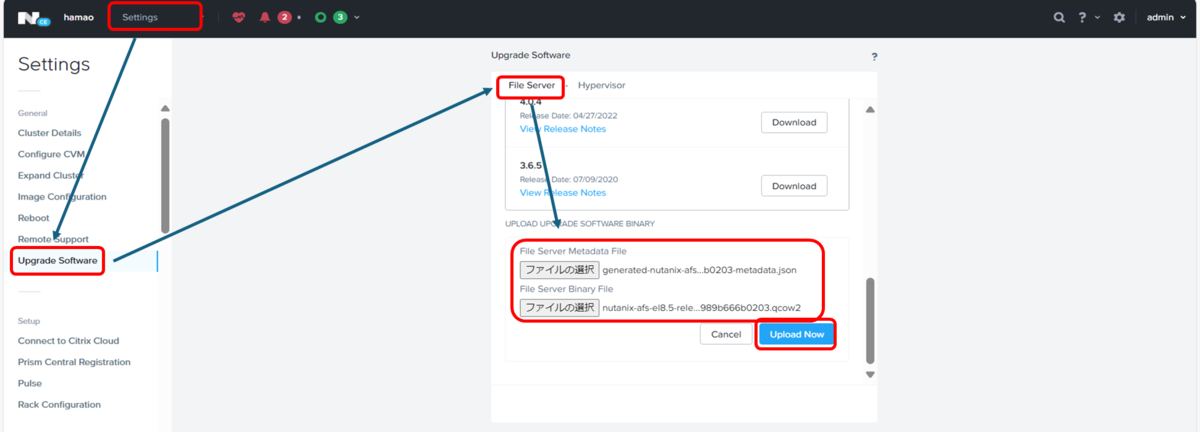Click the nutanix-afs qcow2 file name
This screenshot has height=432, width=1200.
tap(702, 308)
